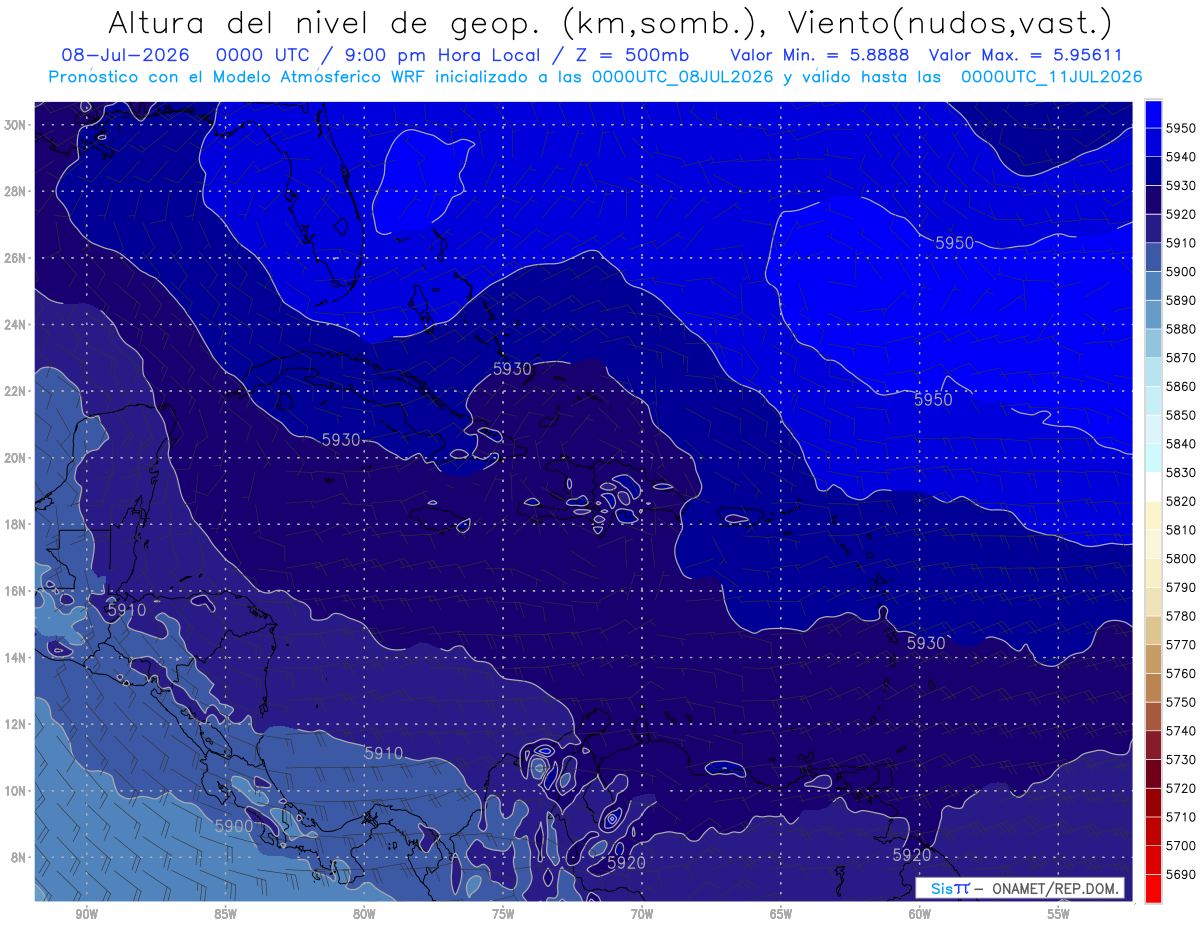Click the 24N latitude axis label
The width and height of the screenshot is (1200, 927).
point(16,325)
